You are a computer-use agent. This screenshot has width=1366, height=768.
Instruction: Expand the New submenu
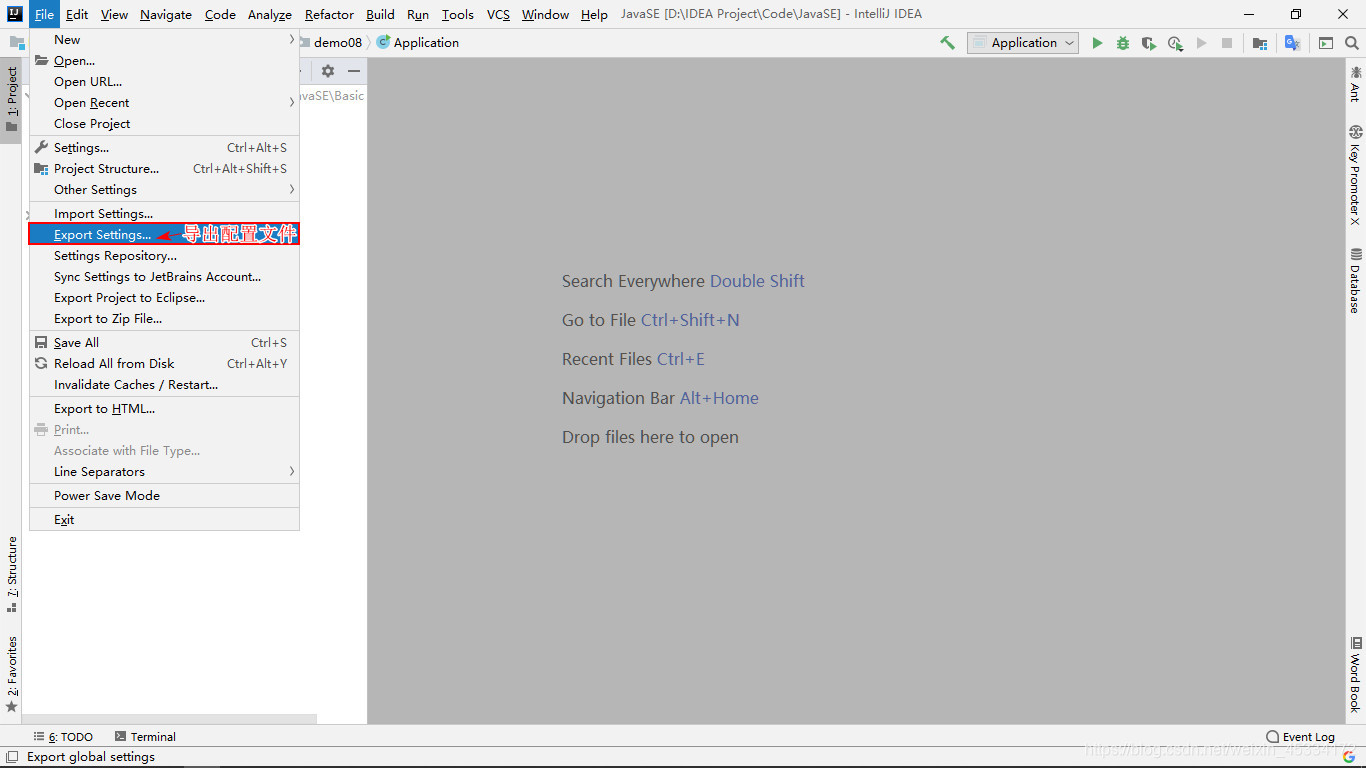pyautogui.click(x=164, y=40)
